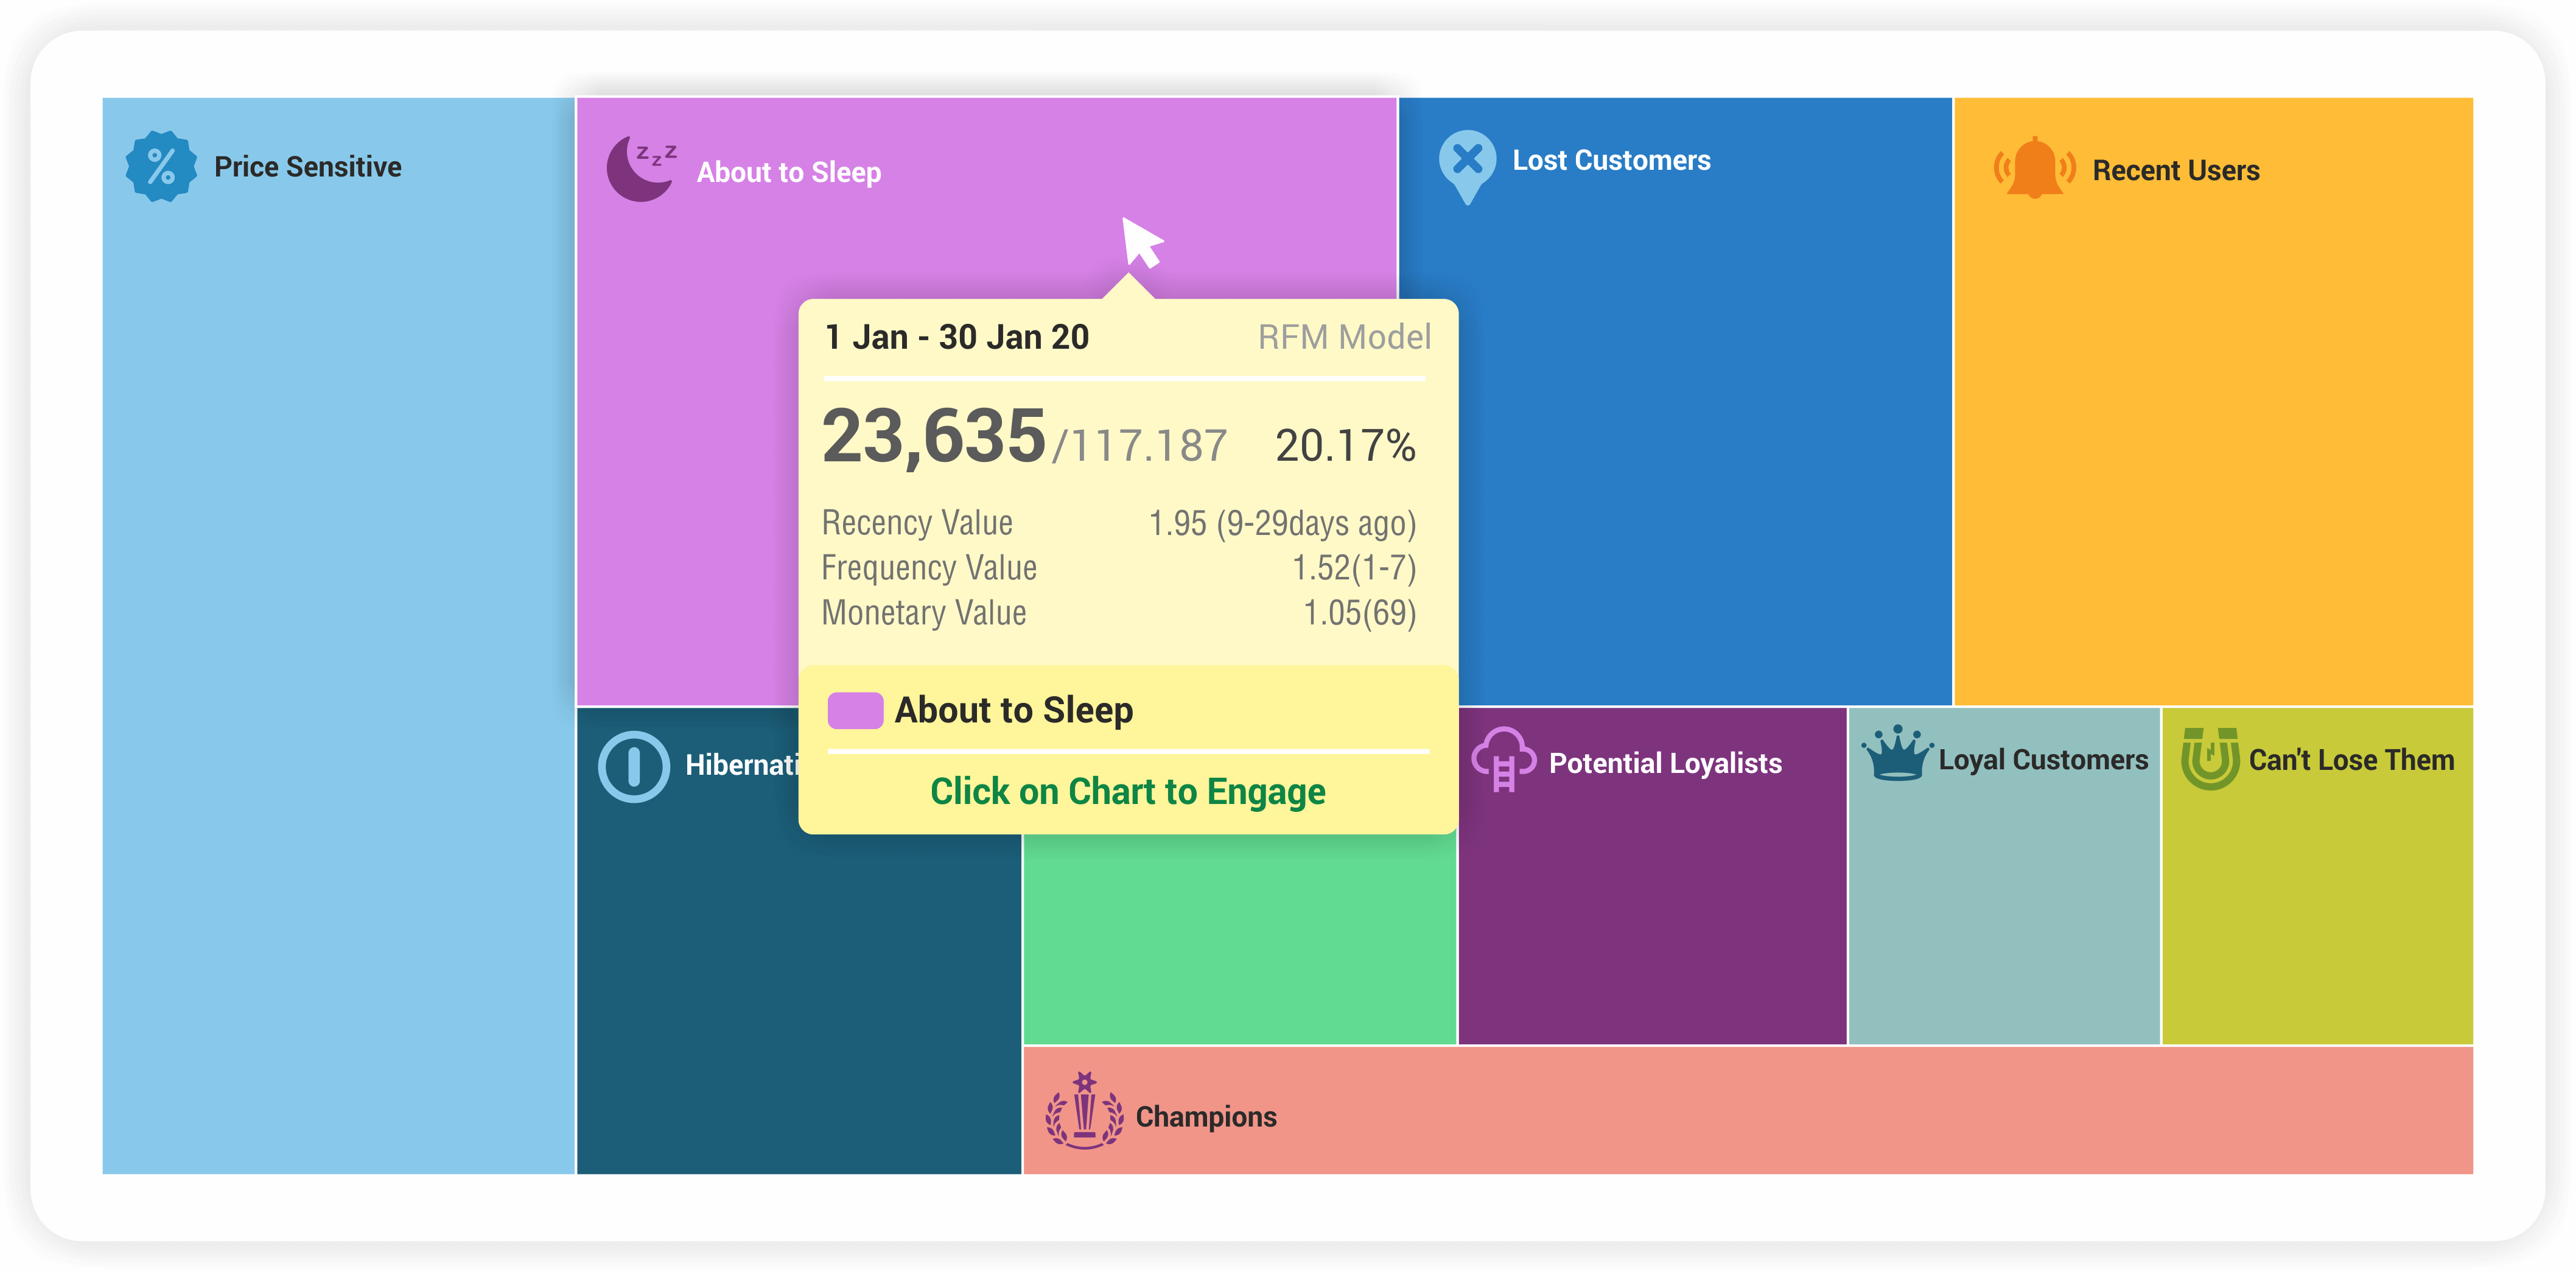Click the '1.05(69)' monetary value
This screenshot has width=2576, height=1272.
click(1360, 613)
